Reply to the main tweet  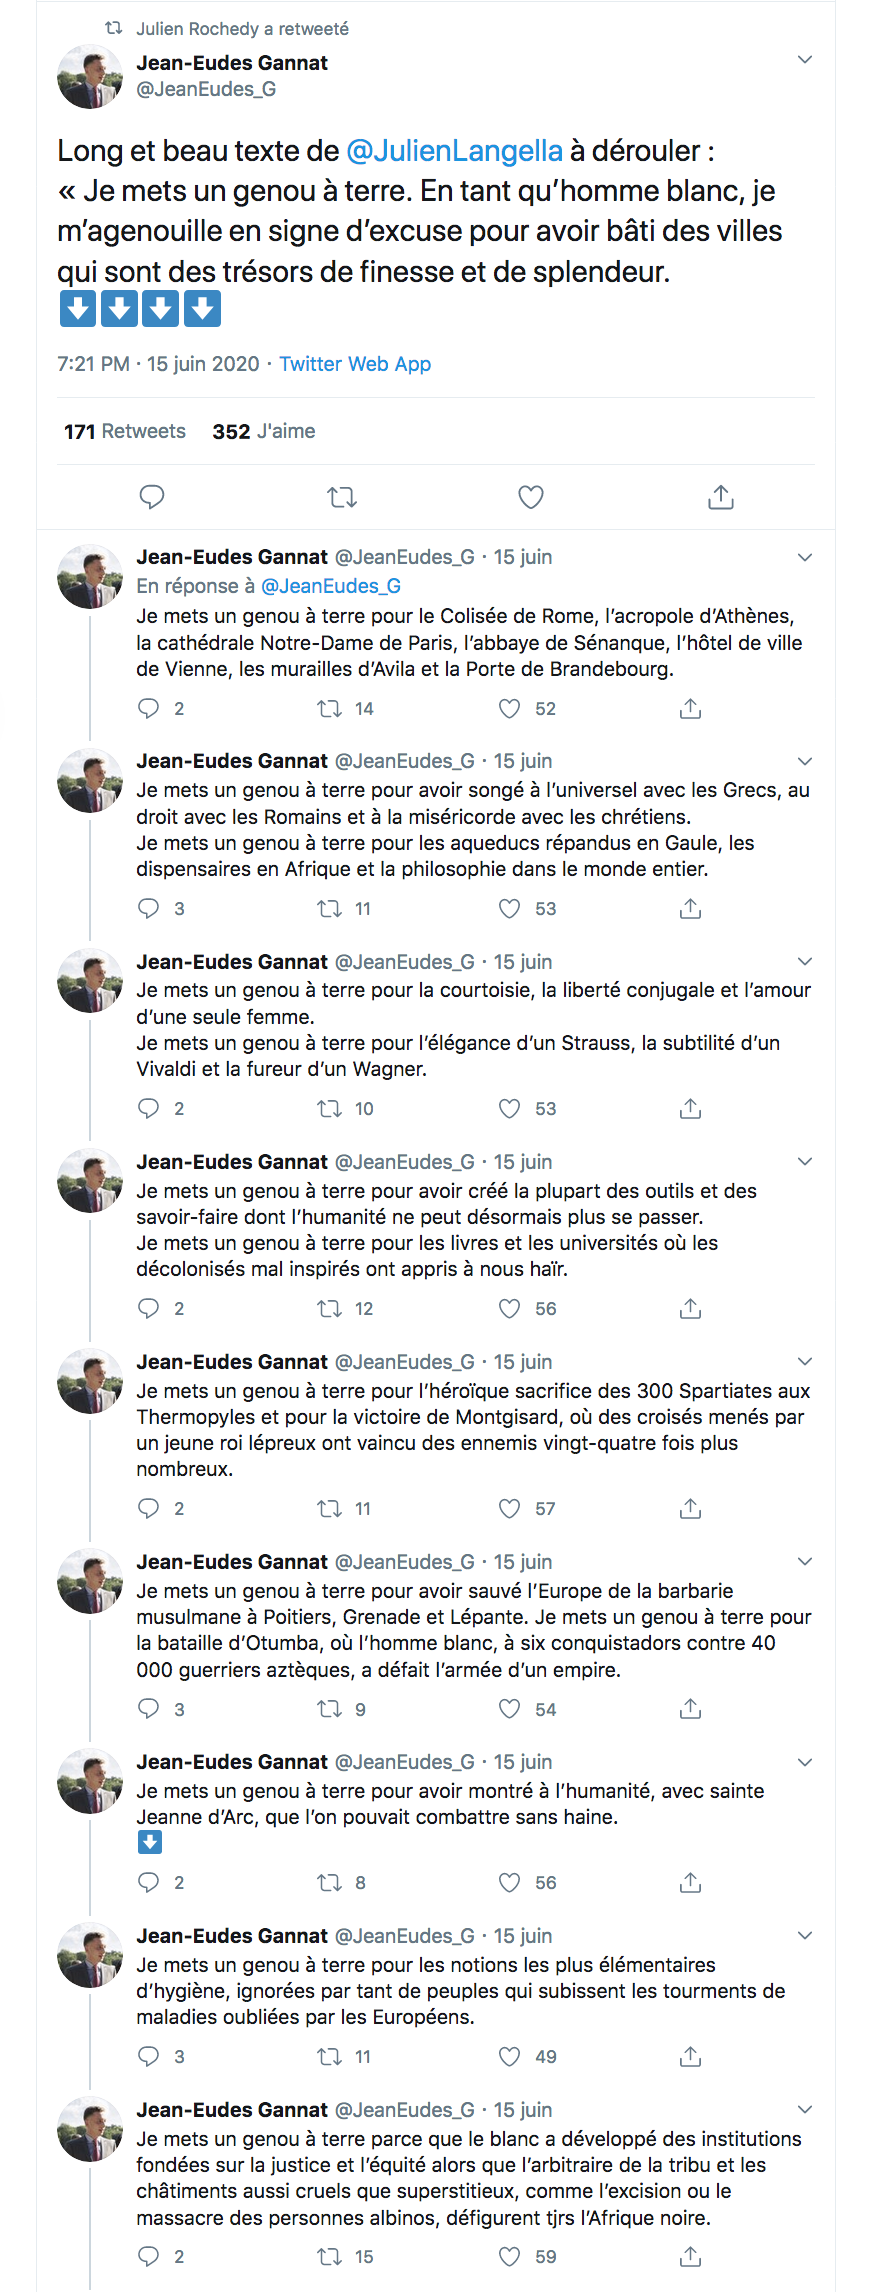coord(152,497)
